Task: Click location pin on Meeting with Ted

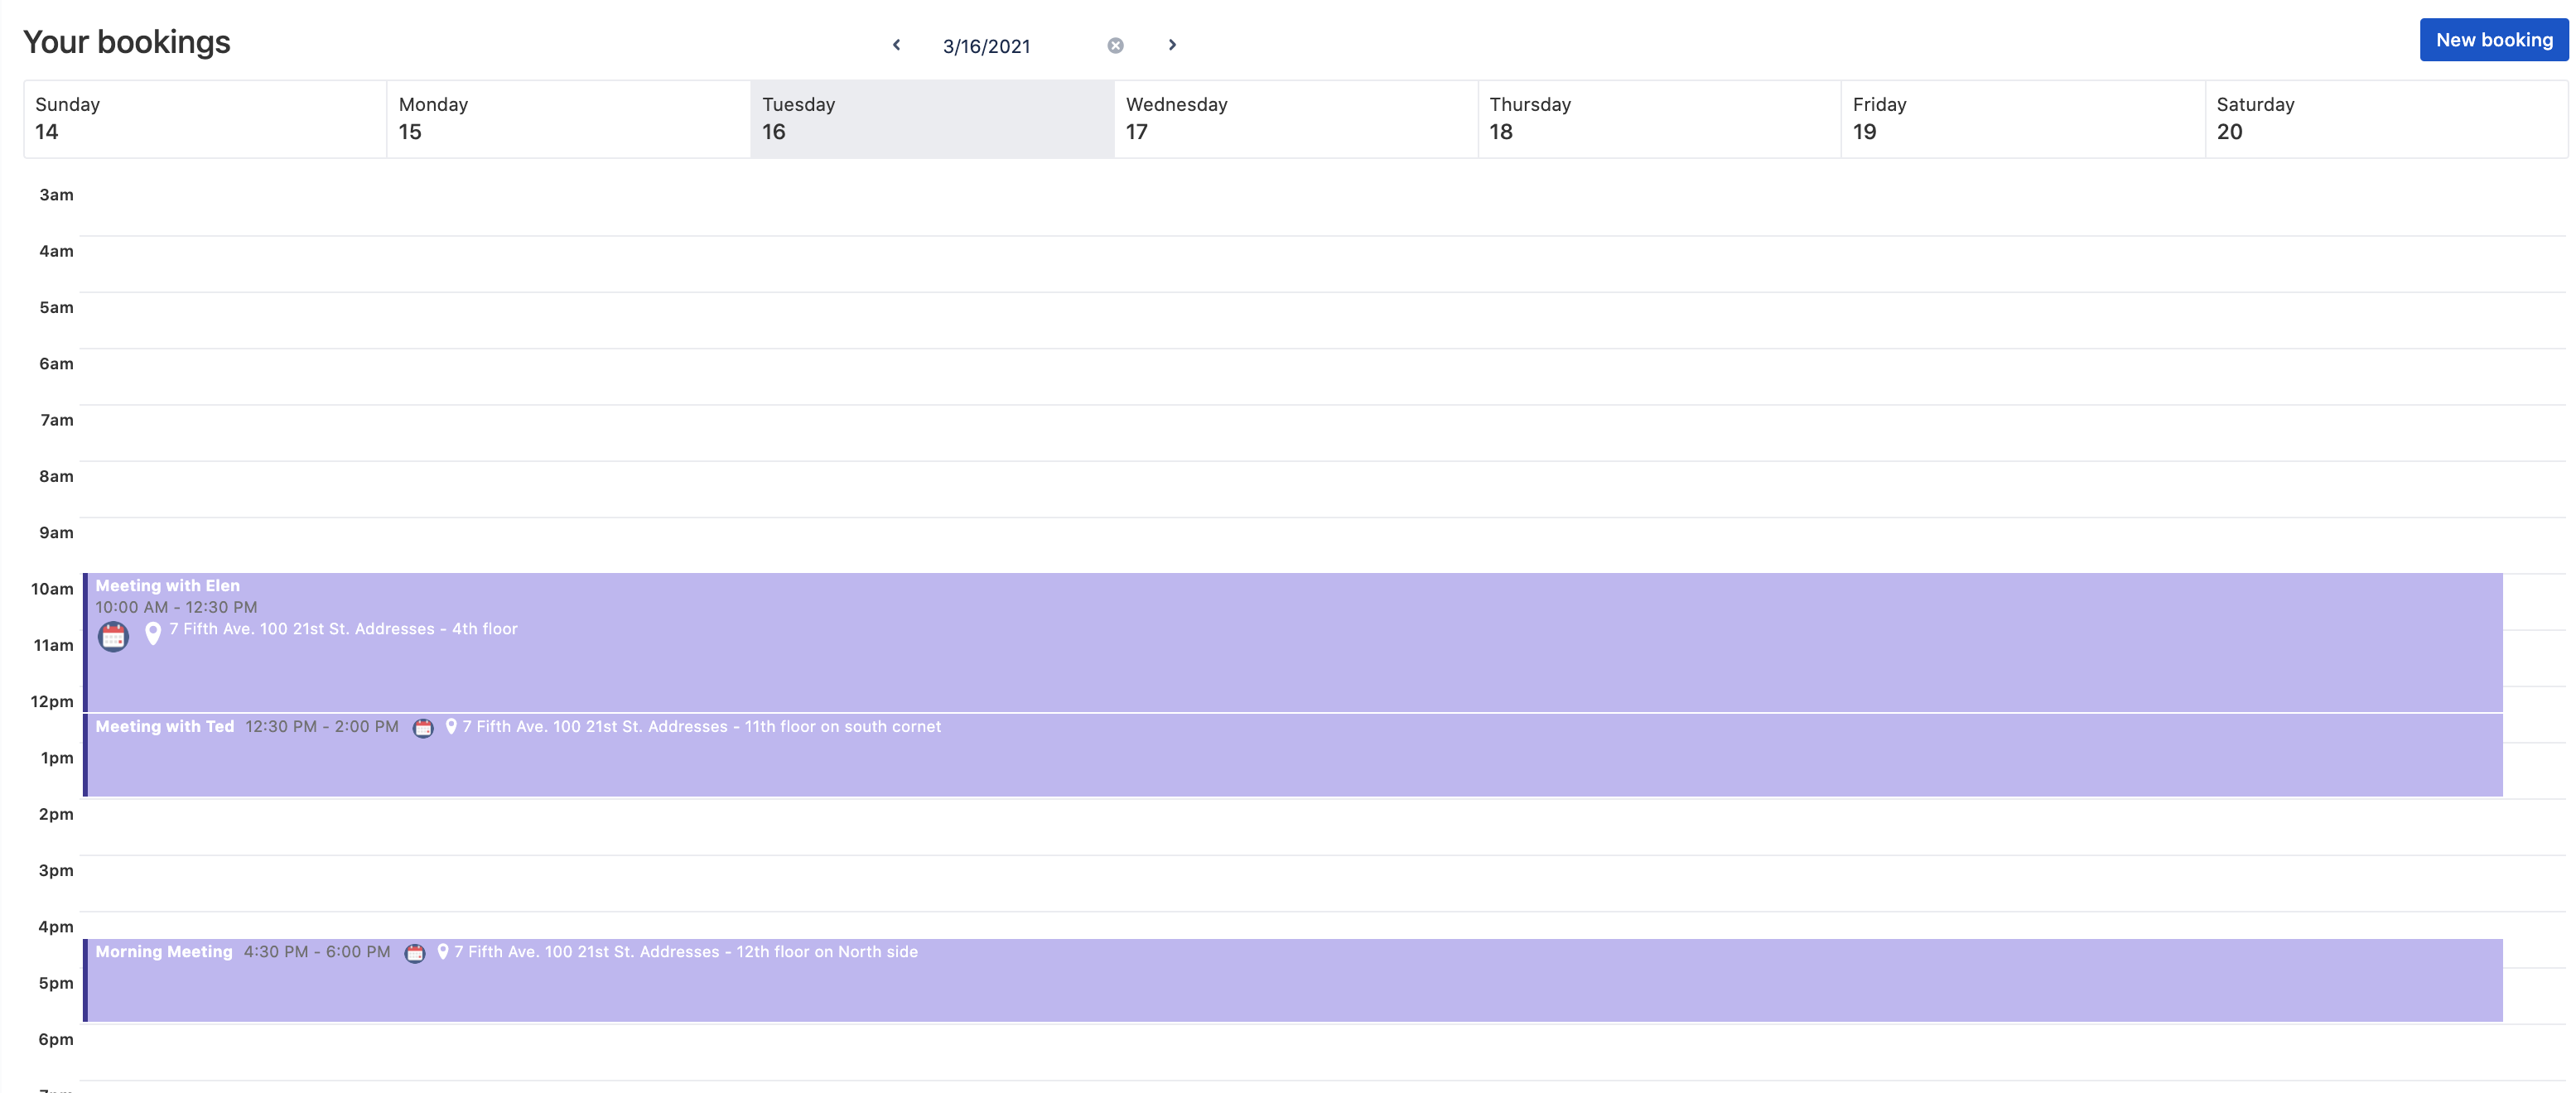Action: point(451,727)
